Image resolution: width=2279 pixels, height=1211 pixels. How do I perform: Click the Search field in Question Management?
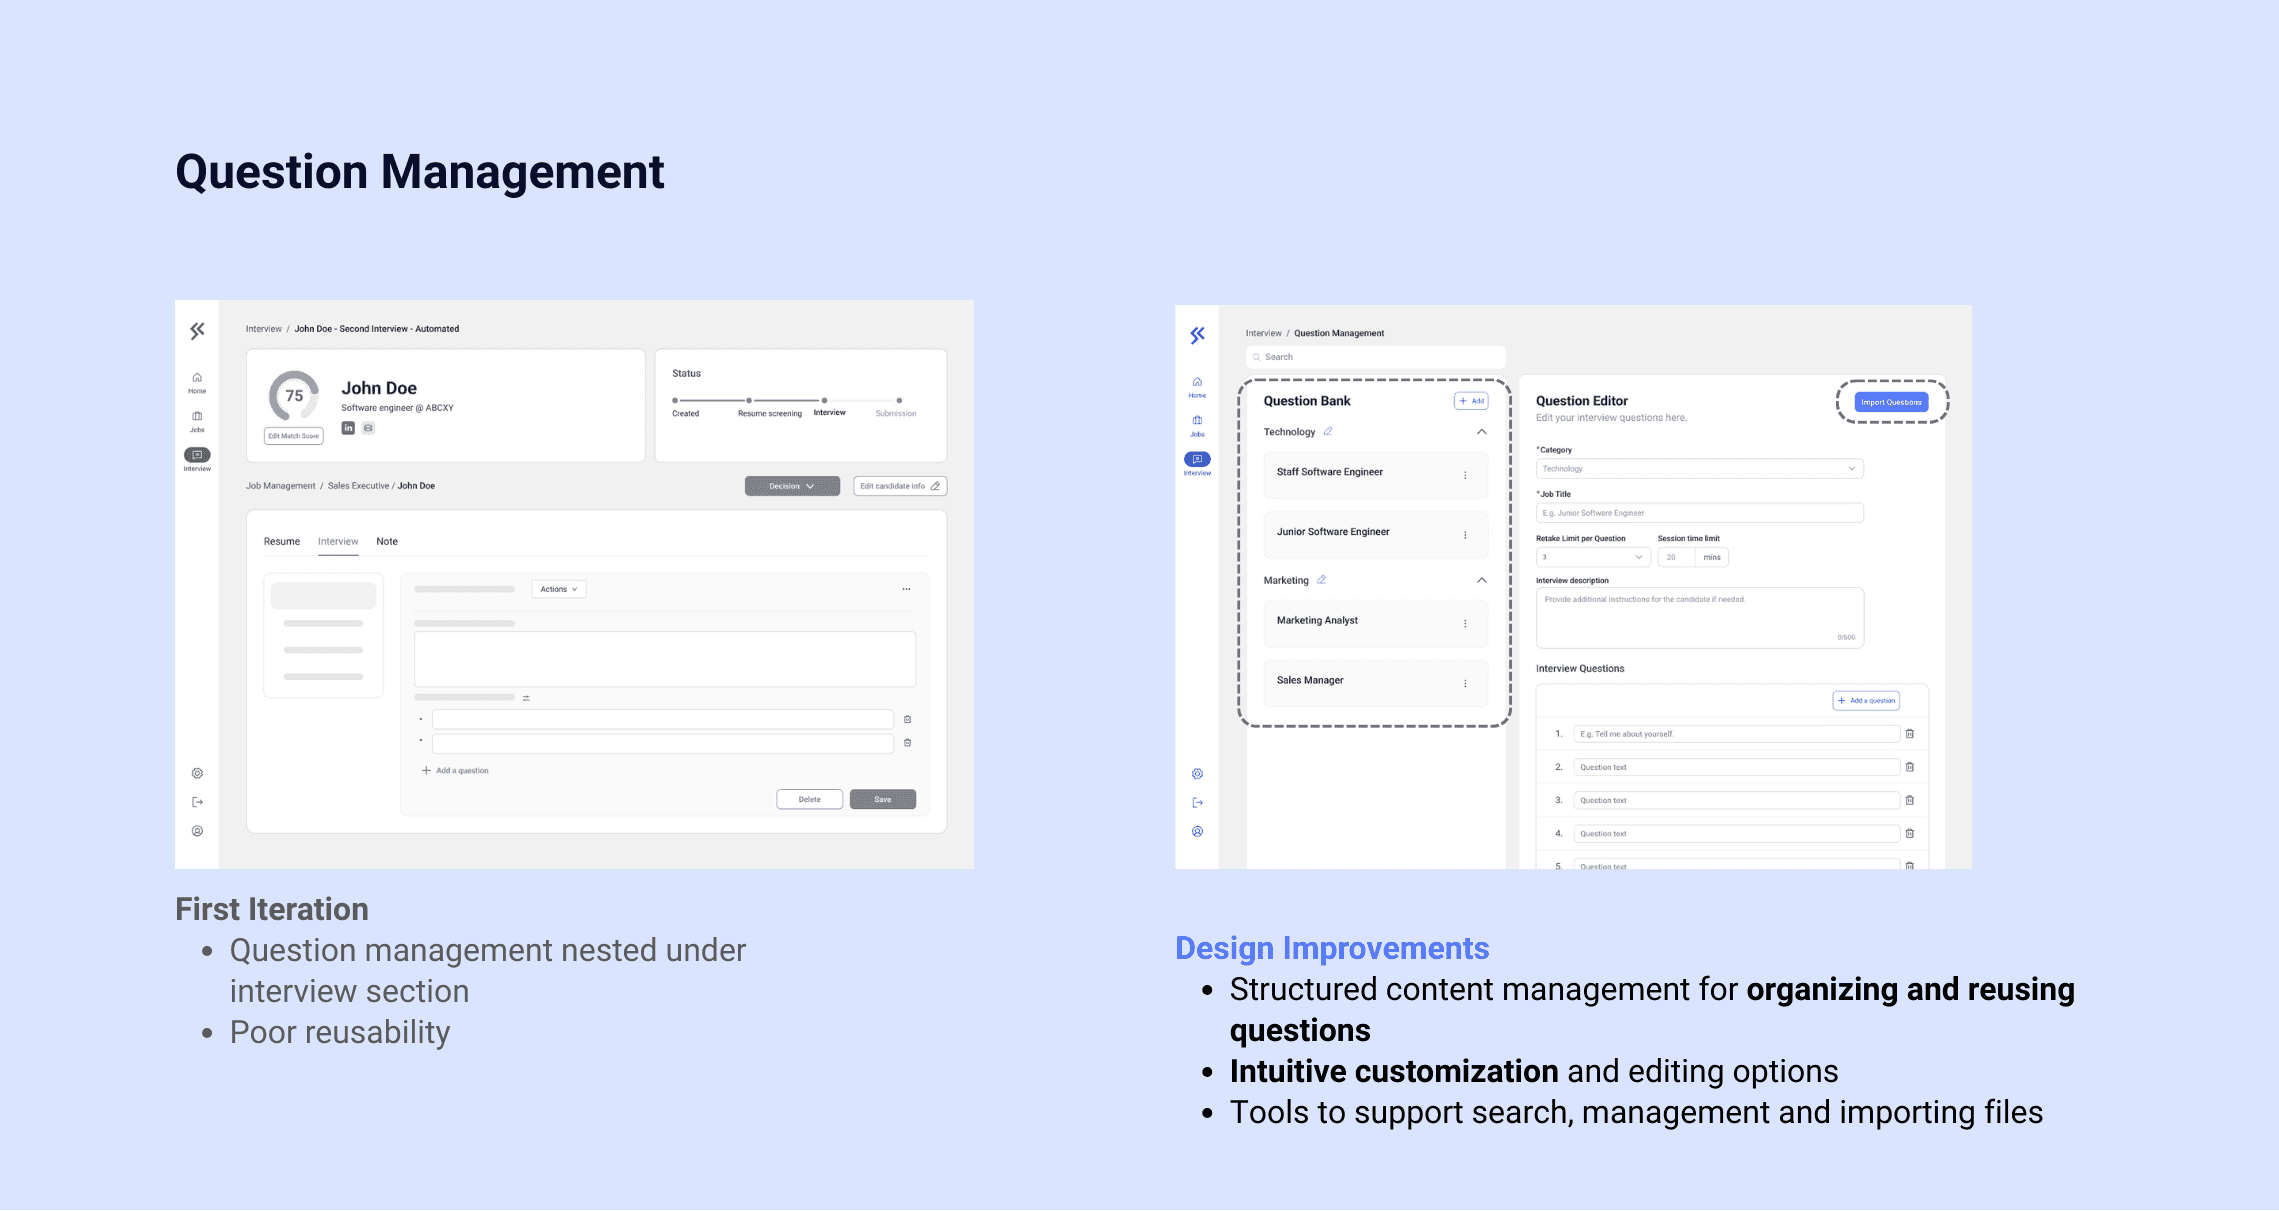click(1375, 357)
